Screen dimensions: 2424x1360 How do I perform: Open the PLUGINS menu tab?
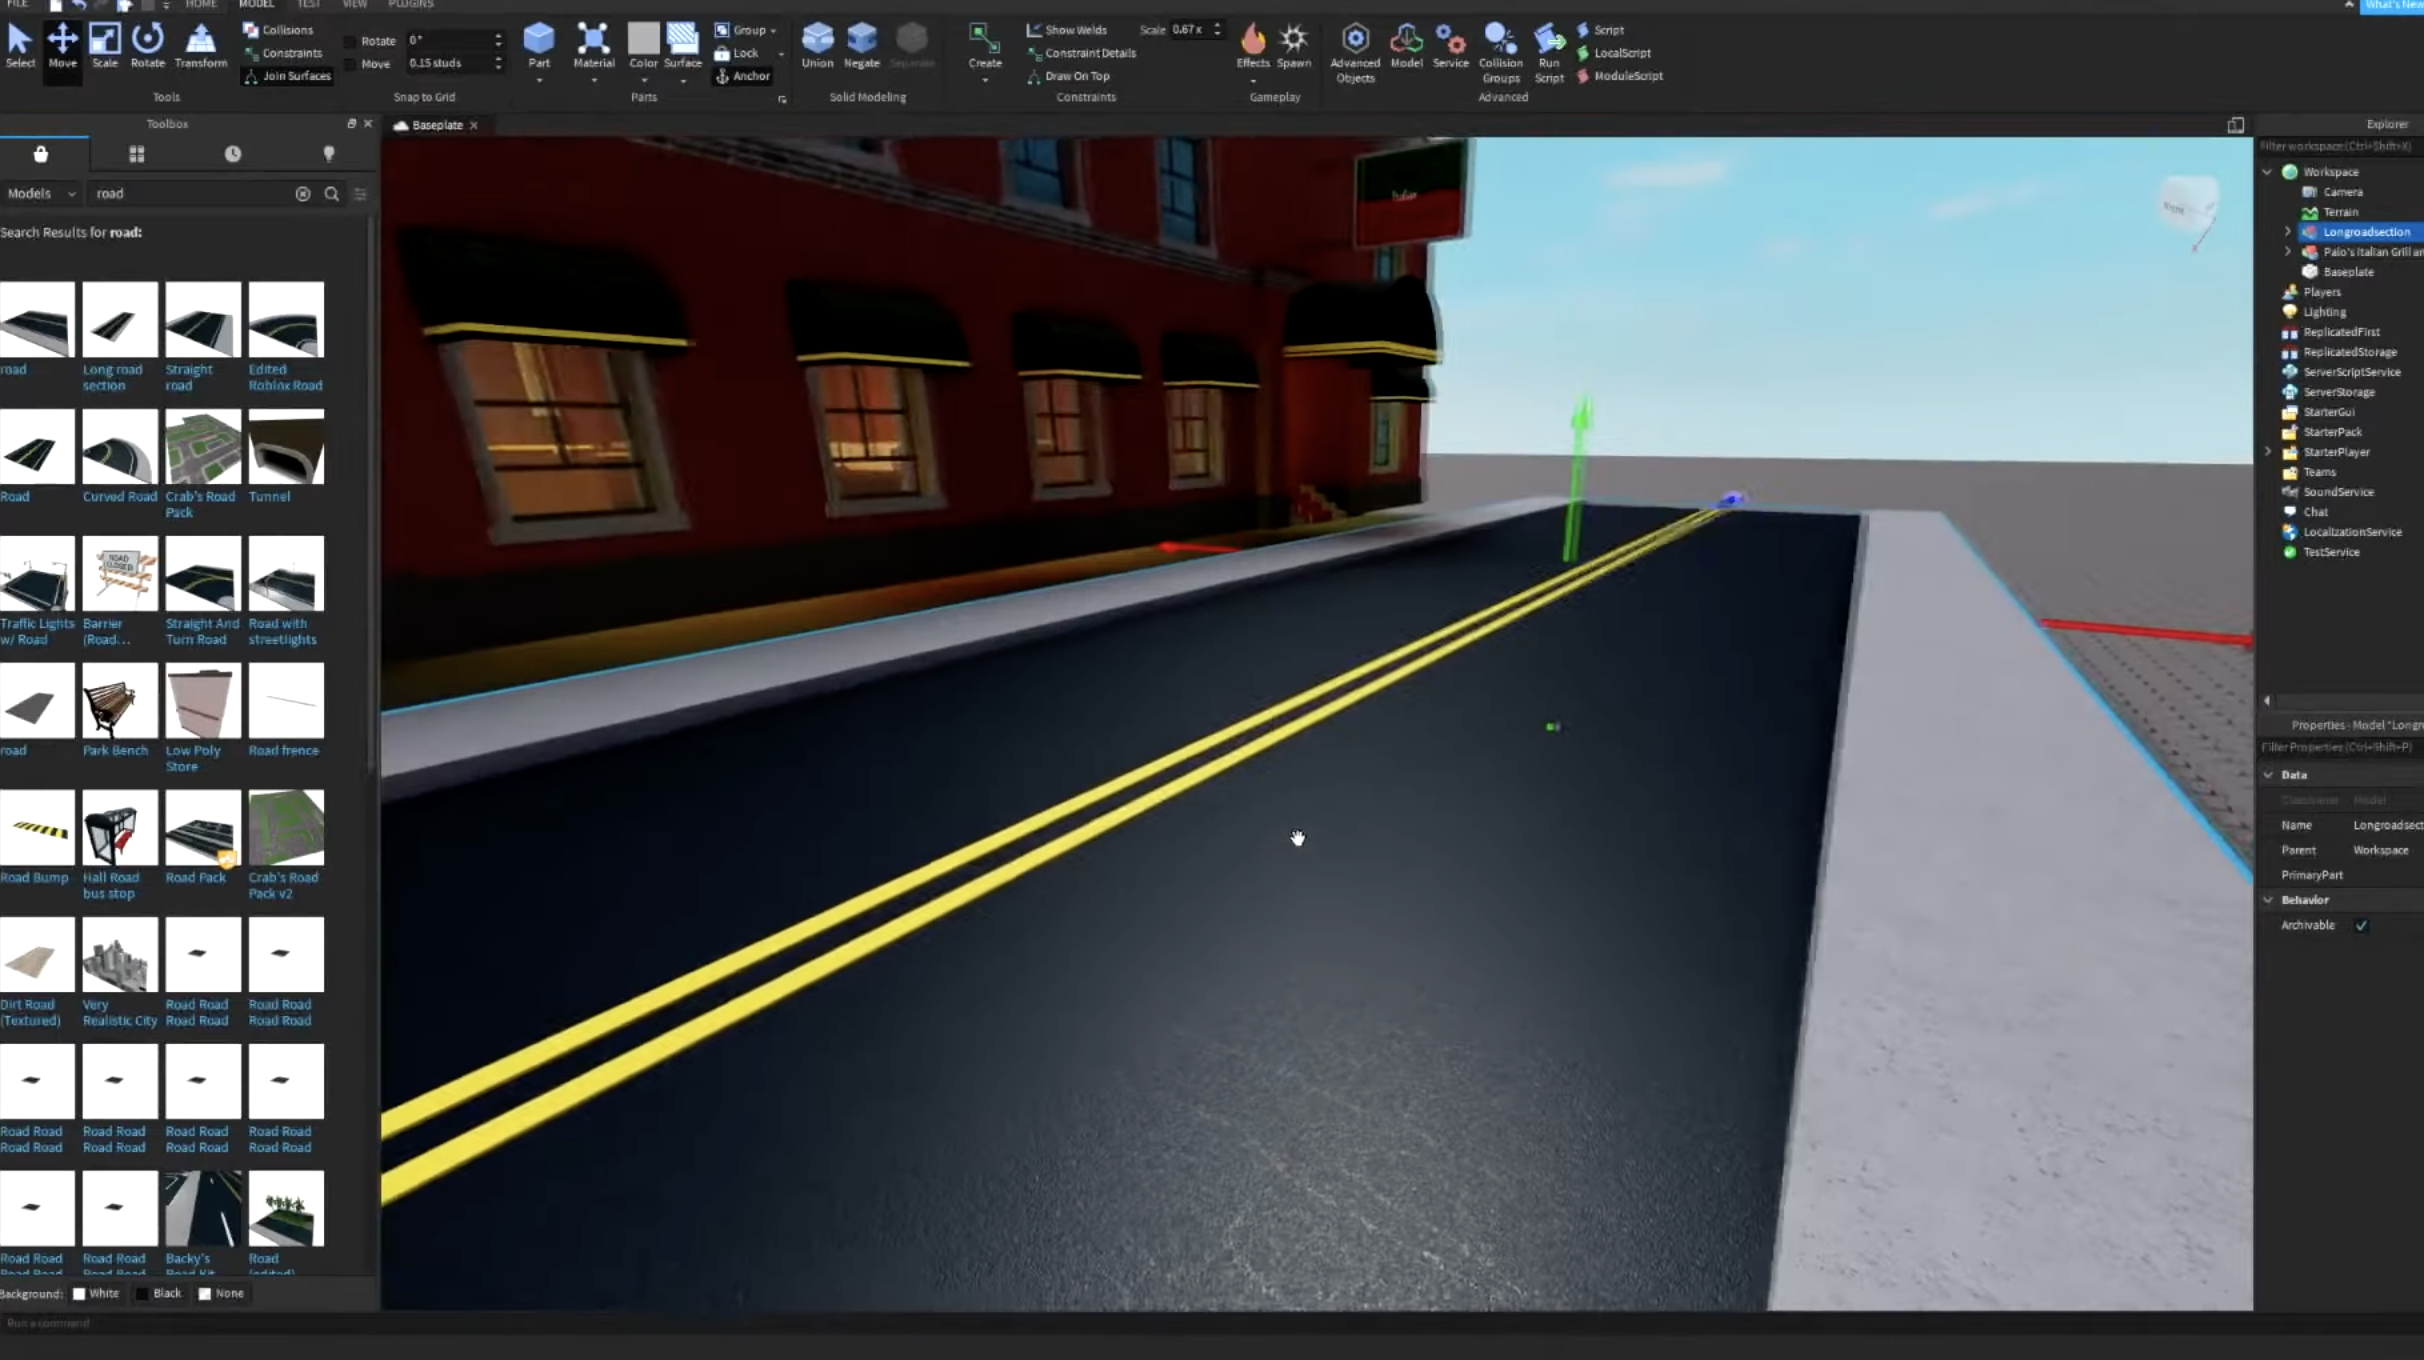[x=410, y=4]
